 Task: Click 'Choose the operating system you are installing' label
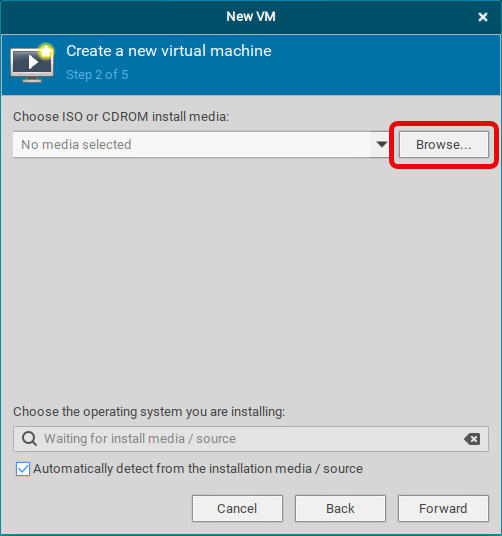click(149, 412)
